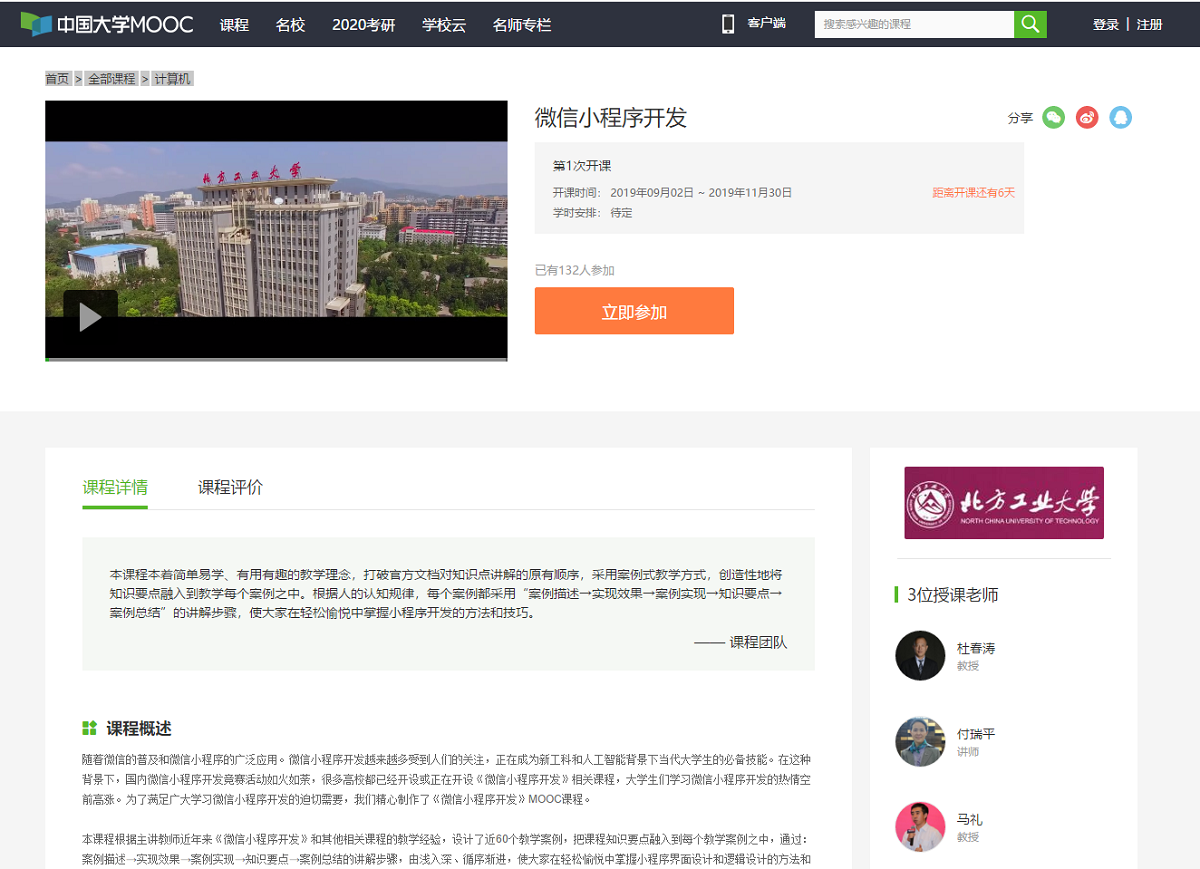Click the WeChat share icon
1200x869 pixels.
pos(1053,118)
